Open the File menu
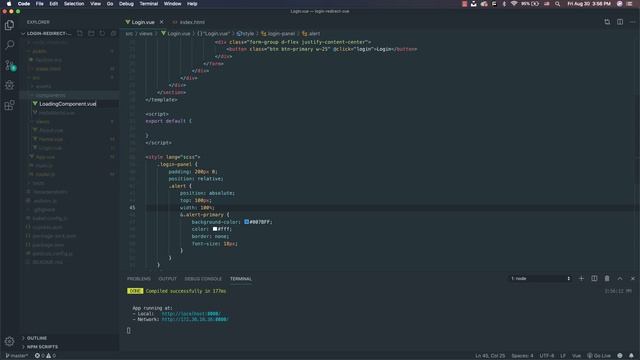 coord(40,4)
